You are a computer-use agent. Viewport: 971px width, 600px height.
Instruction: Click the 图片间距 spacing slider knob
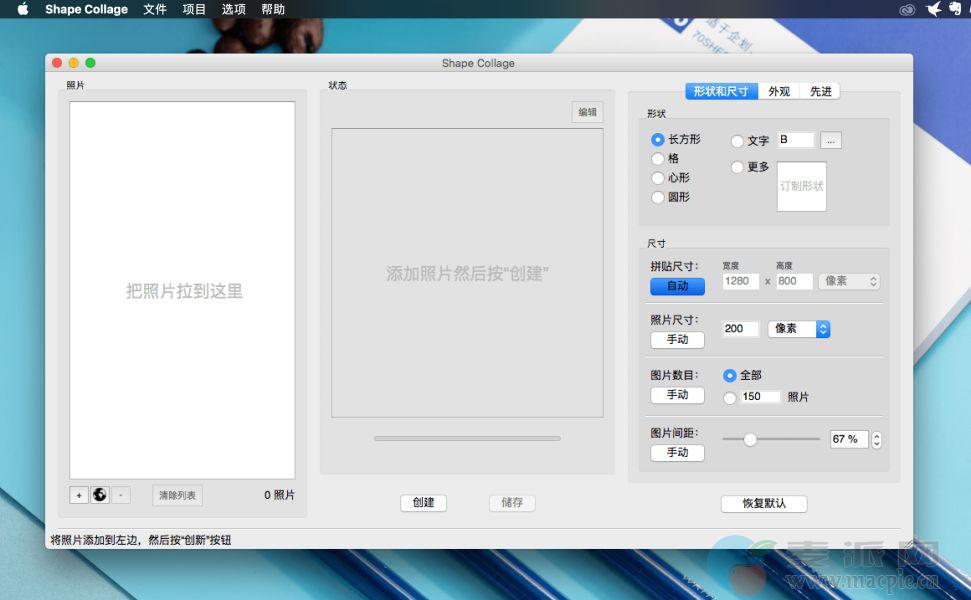tap(750, 439)
